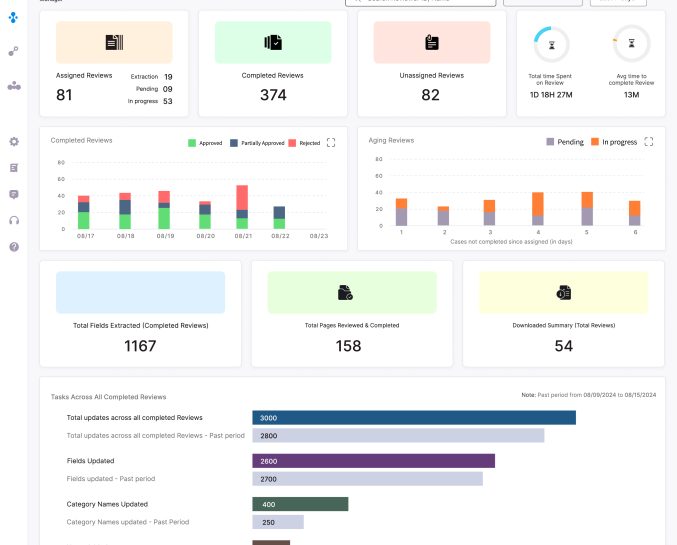
Task: Click the Total updates 3000 blue bar
Action: (413, 418)
